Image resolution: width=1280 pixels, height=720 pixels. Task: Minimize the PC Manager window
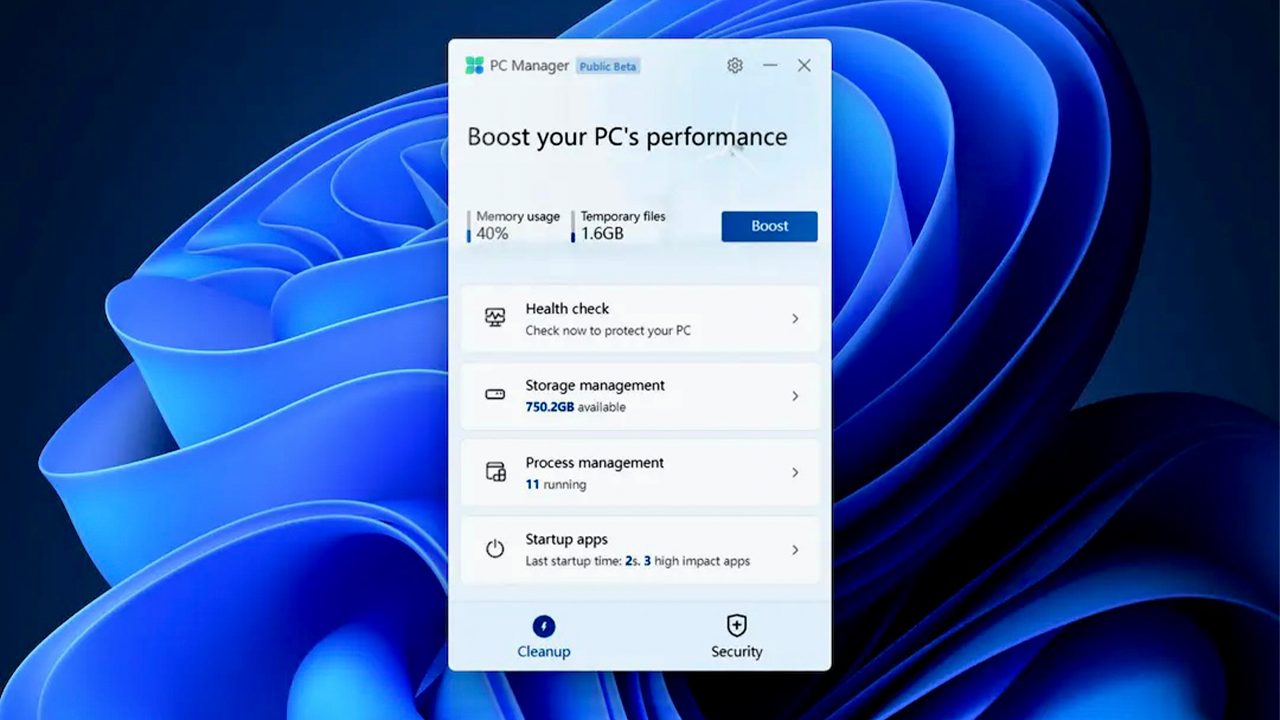[770, 66]
